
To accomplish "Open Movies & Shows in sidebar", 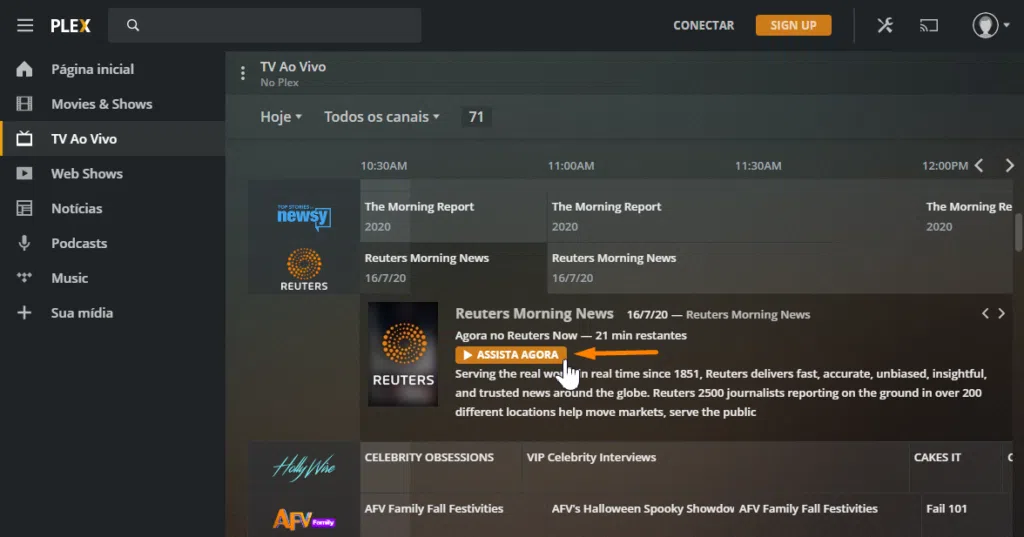I will (101, 104).
